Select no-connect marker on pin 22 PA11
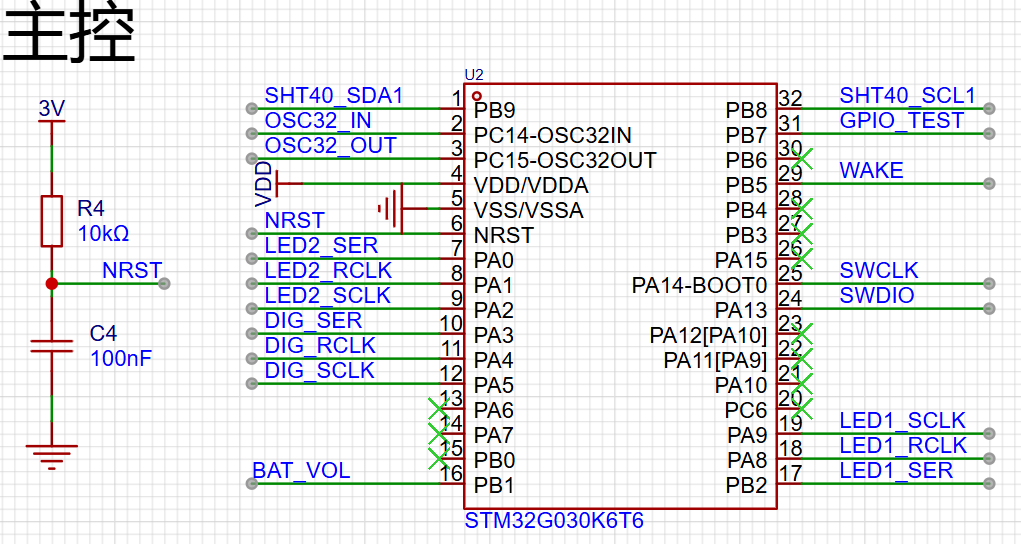The image size is (1021, 544). [803, 358]
